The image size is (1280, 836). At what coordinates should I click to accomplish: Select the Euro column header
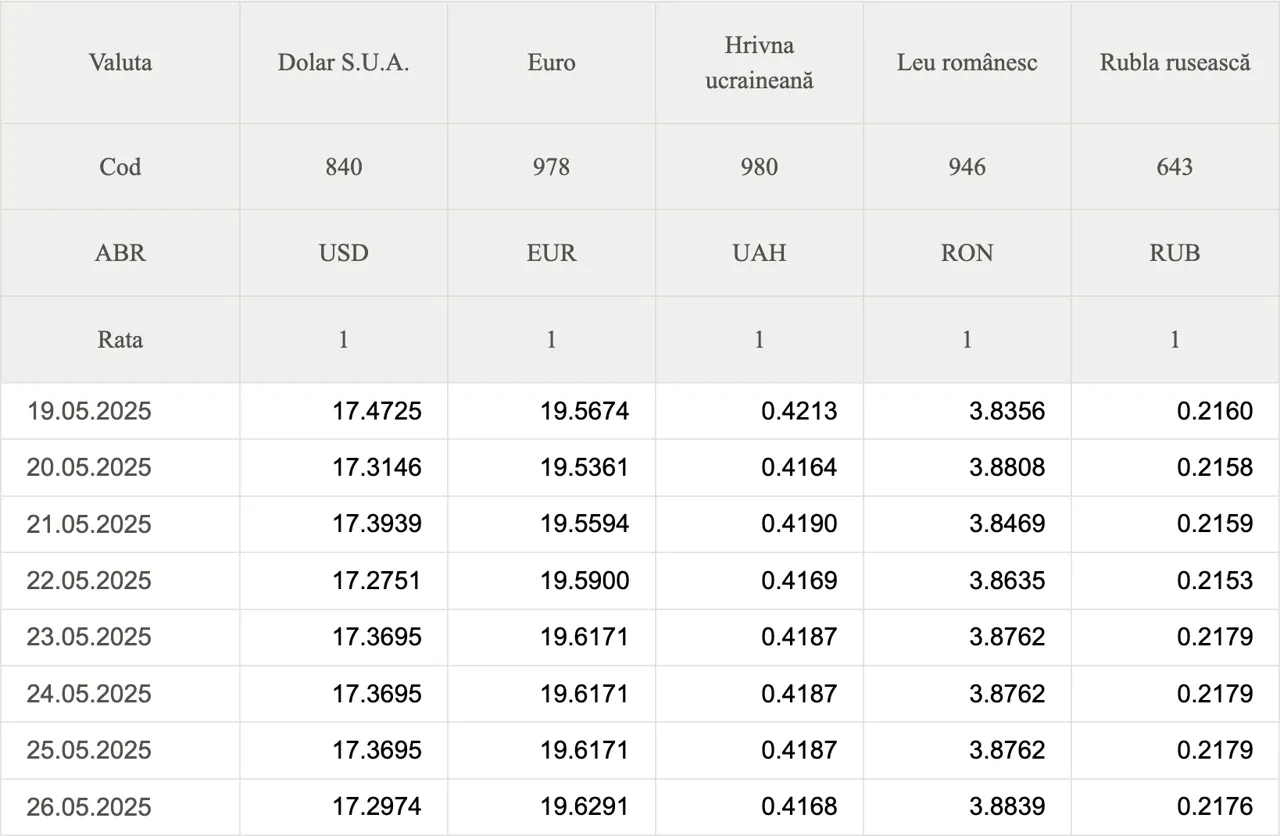551,63
